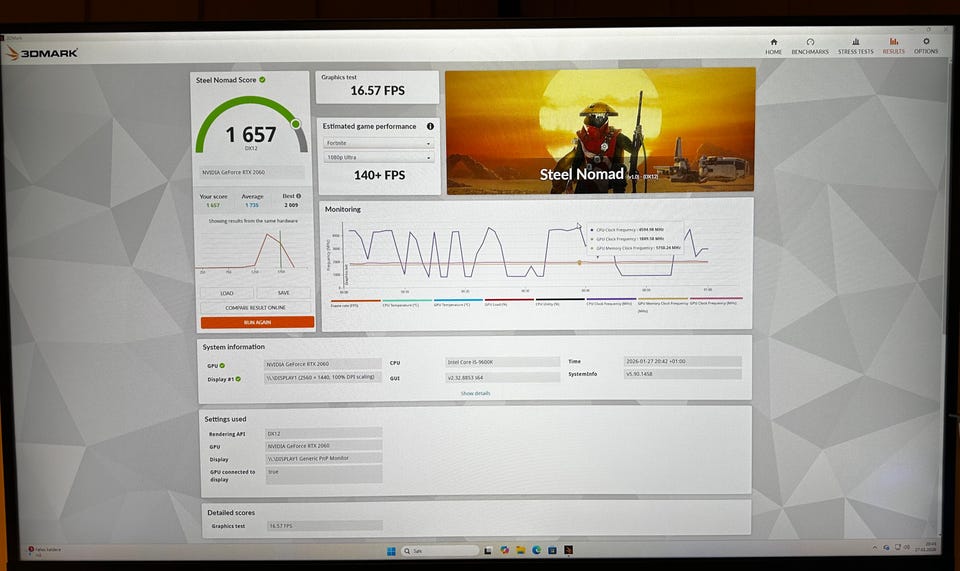
Task: Click the 3DMark taskbar icon
Action: [569, 550]
